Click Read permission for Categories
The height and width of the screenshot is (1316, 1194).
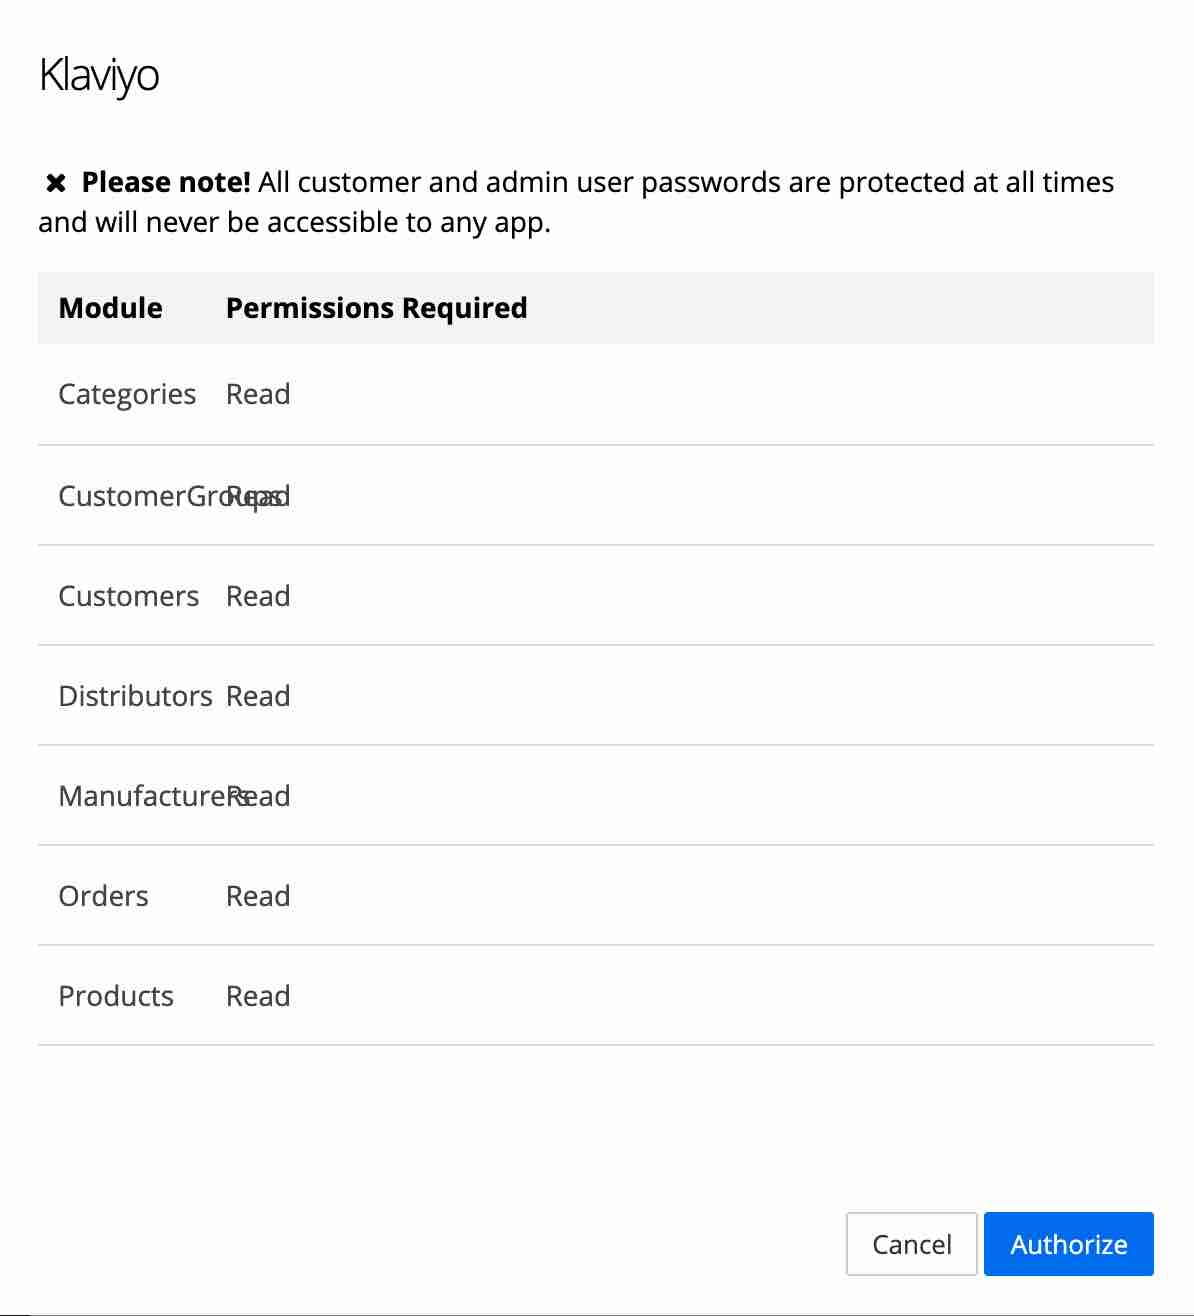tap(257, 395)
